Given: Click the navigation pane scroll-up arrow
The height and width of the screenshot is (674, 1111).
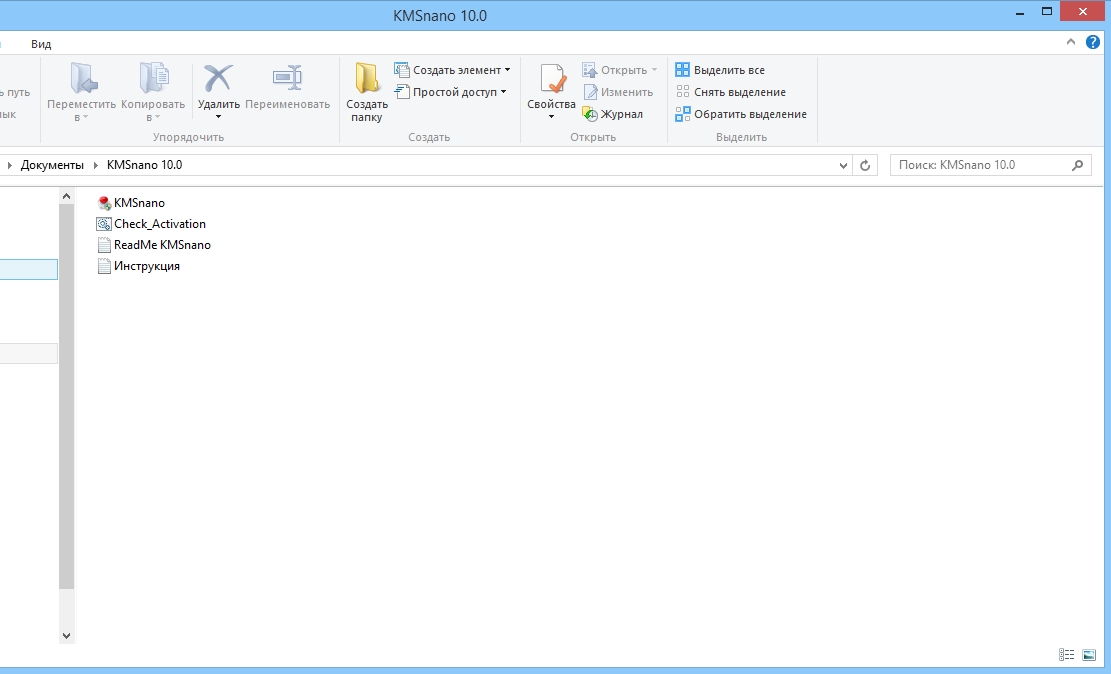Looking at the screenshot, I should 67,196.
